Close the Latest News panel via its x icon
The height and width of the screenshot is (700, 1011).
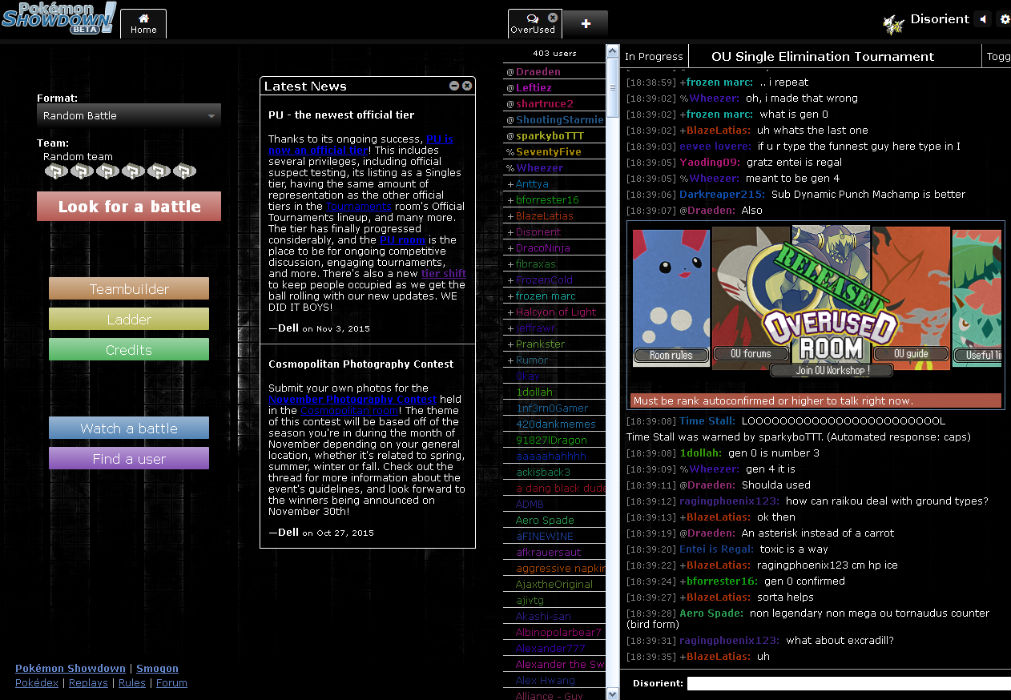[466, 86]
